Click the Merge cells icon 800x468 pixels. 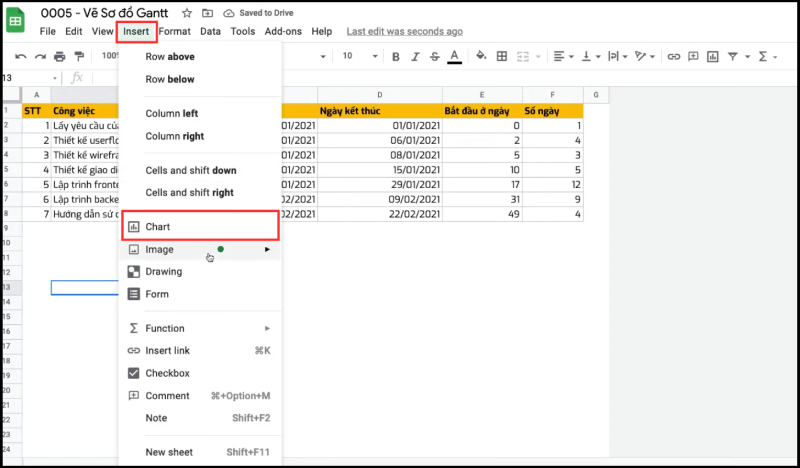(x=523, y=56)
